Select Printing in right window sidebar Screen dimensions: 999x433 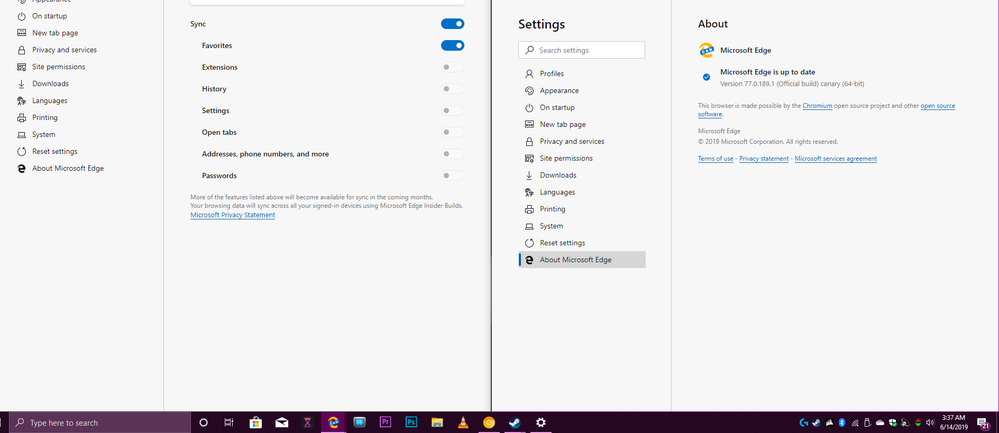click(x=582, y=209)
